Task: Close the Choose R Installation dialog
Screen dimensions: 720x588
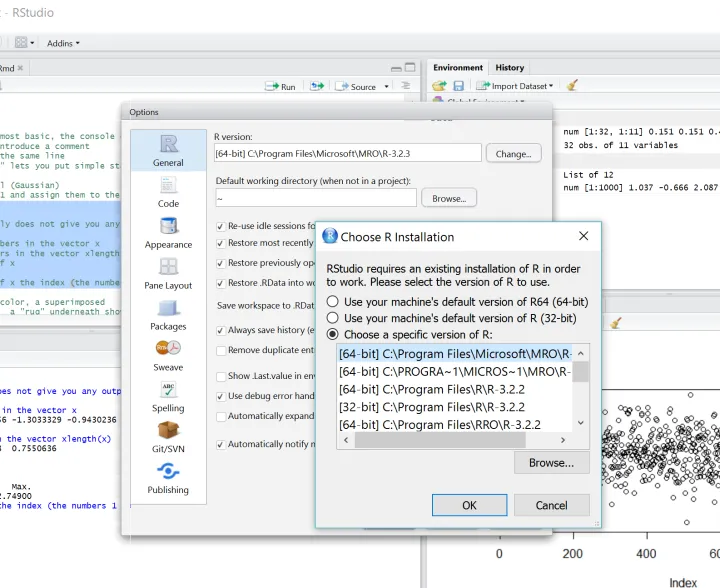Action: [x=584, y=236]
